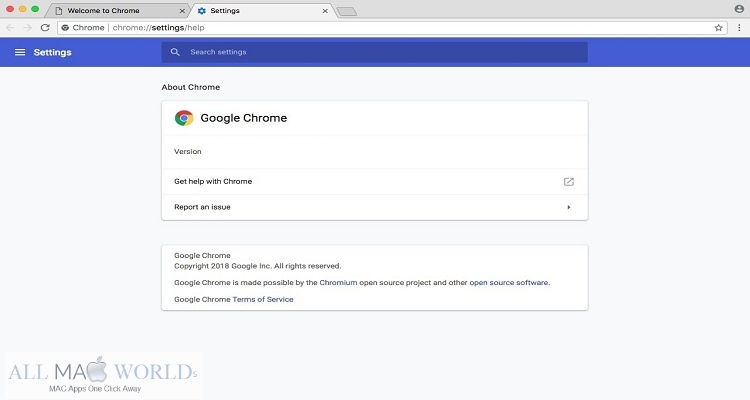Image resolution: width=750 pixels, height=400 pixels.
Task: Go back to the previous page
Action: pyautogui.click(x=10, y=28)
